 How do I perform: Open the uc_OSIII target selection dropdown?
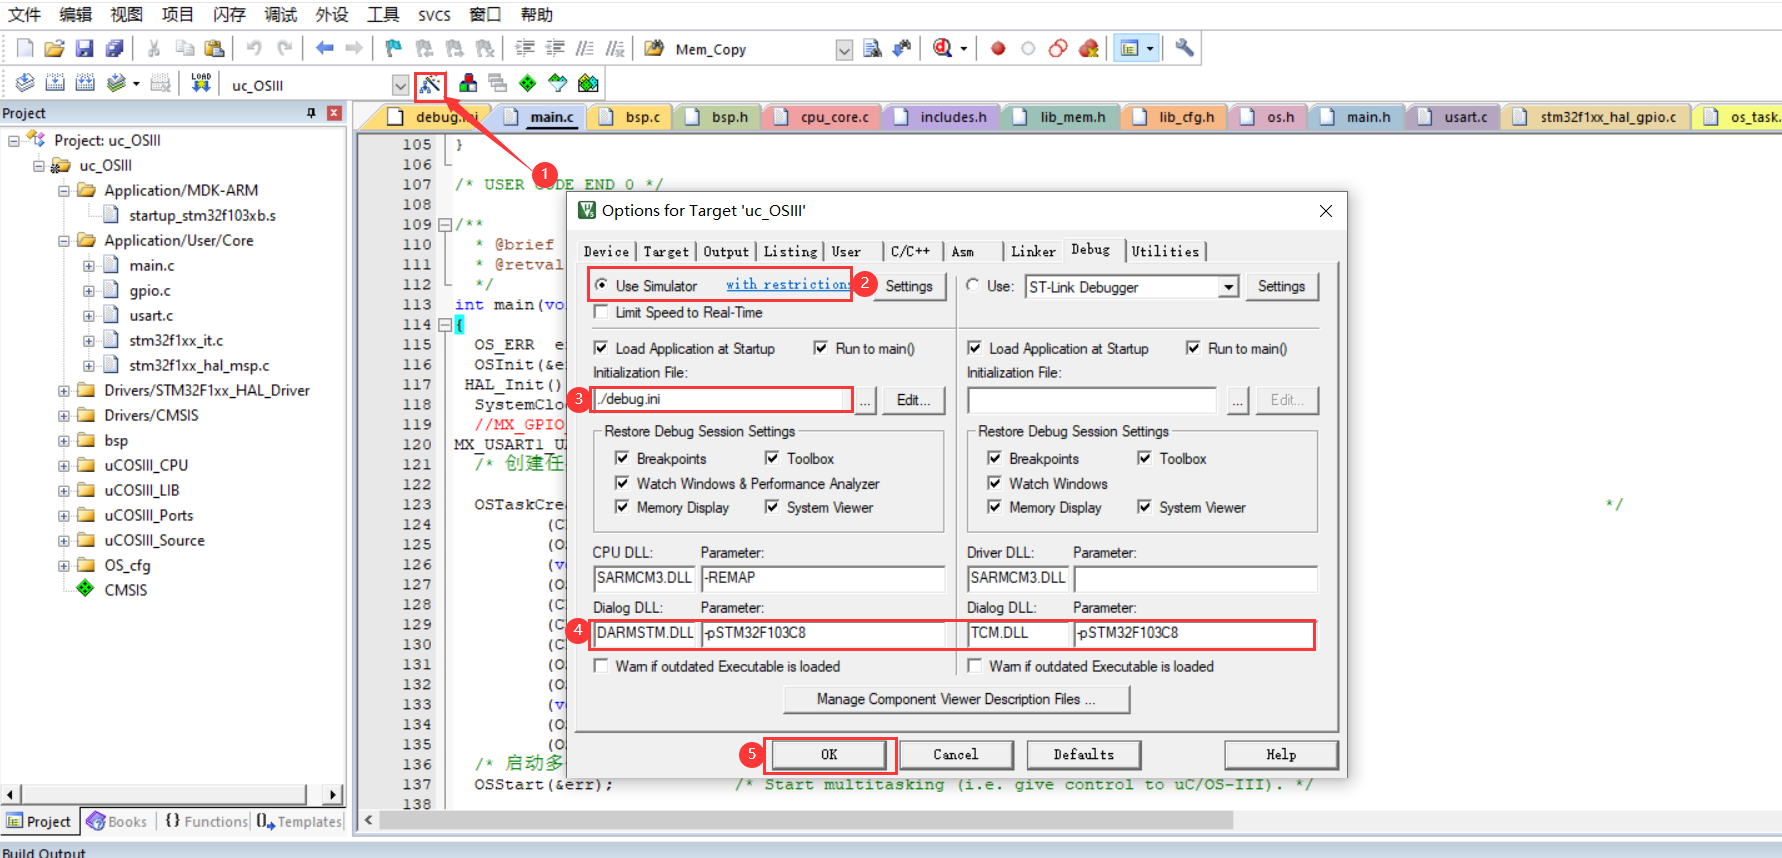click(400, 85)
